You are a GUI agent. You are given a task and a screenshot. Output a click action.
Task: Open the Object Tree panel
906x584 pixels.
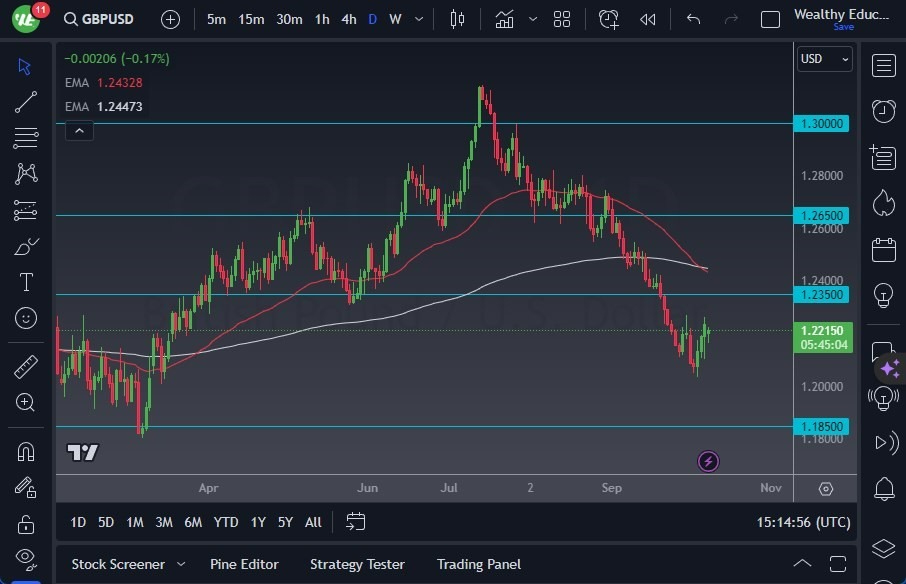pos(884,549)
